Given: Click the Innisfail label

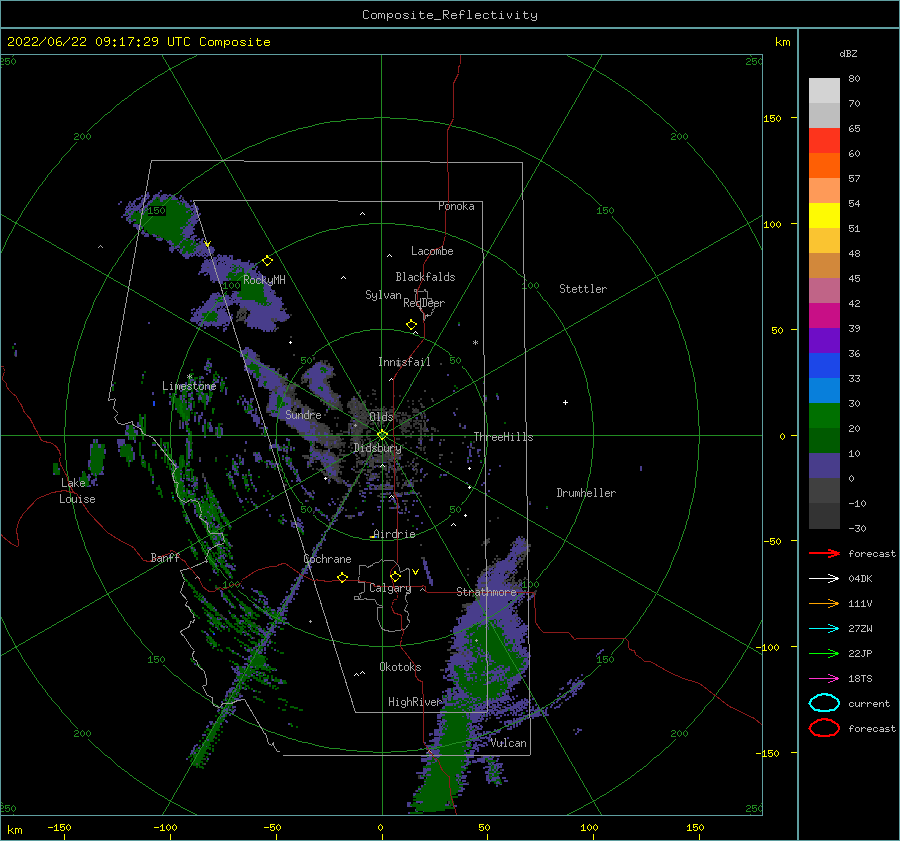Looking at the screenshot, I should click(x=404, y=362).
